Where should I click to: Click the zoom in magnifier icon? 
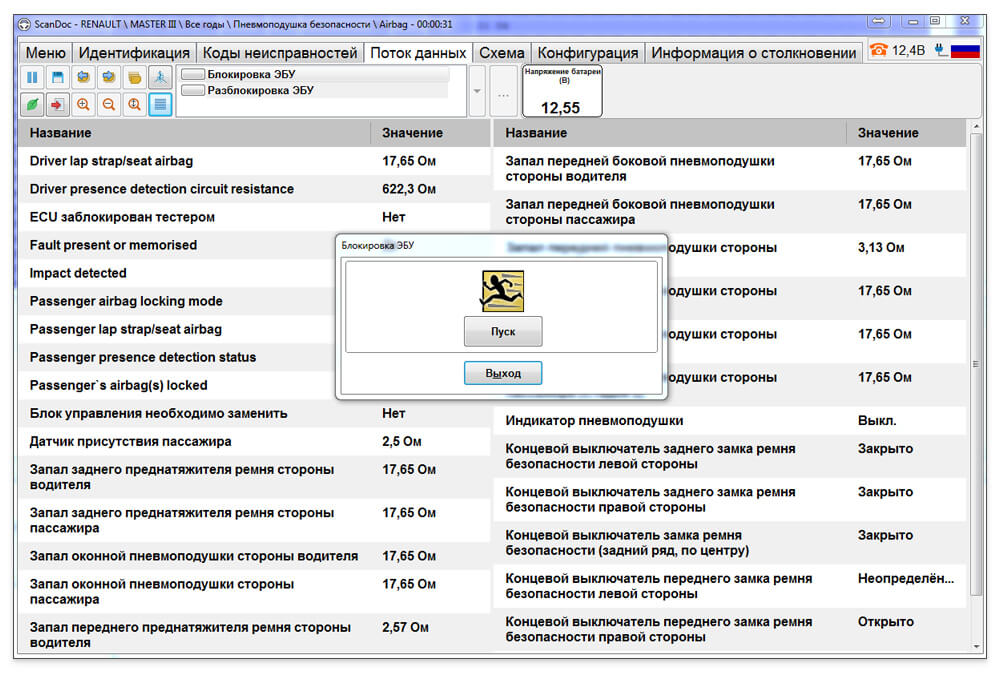click(x=83, y=105)
